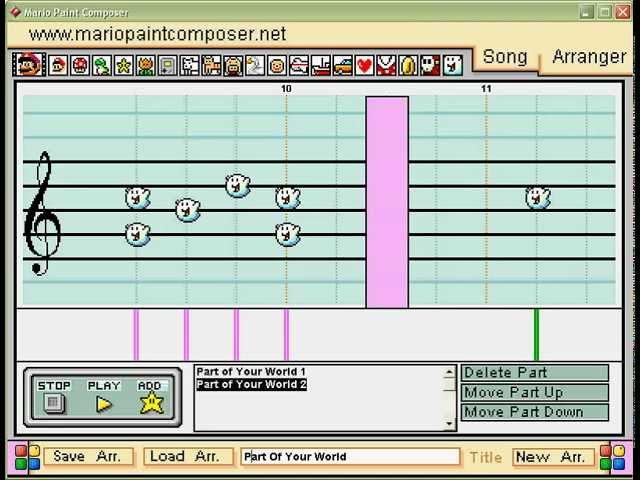Select the car instrument icon
This screenshot has width=640, height=480.
[x=343, y=65]
